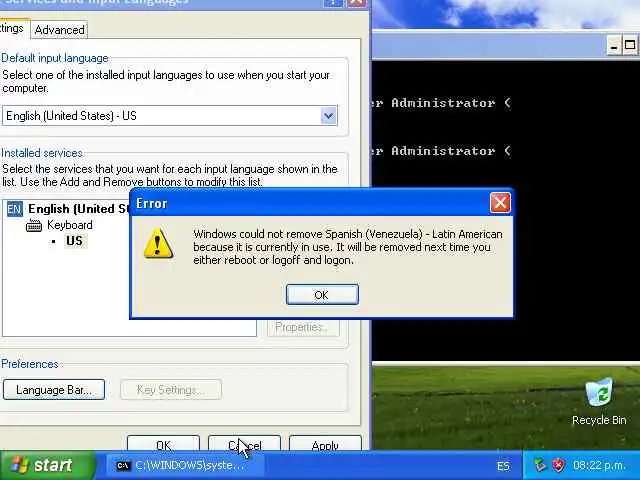Close the Error dialog via red X

pyautogui.click(x=500, y=203)
